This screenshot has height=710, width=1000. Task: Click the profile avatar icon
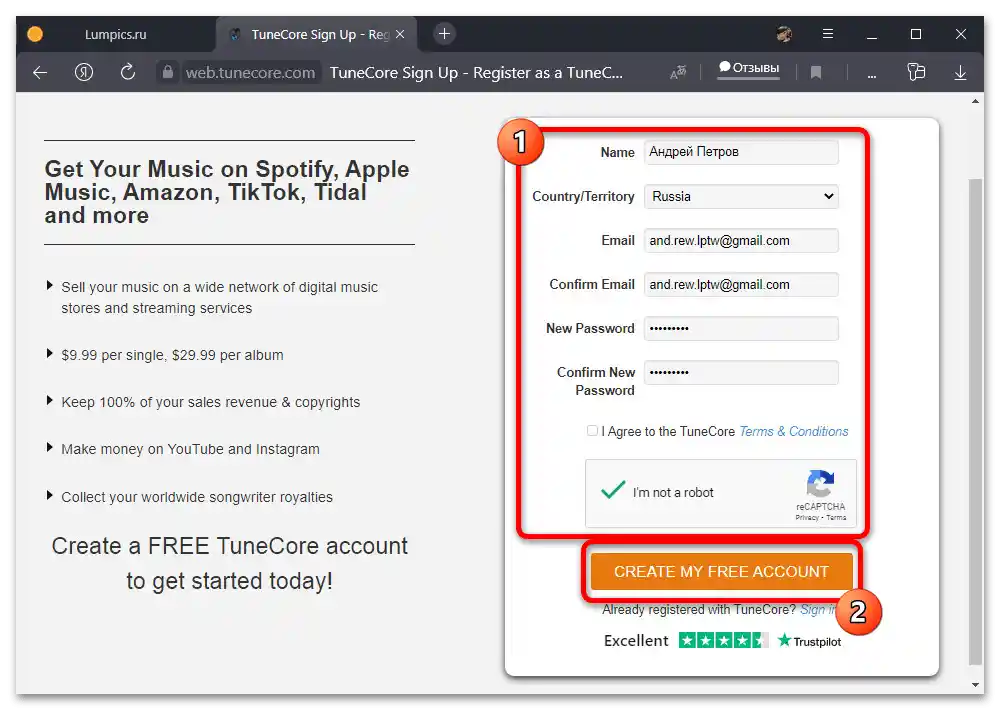[x=784, y=34]
